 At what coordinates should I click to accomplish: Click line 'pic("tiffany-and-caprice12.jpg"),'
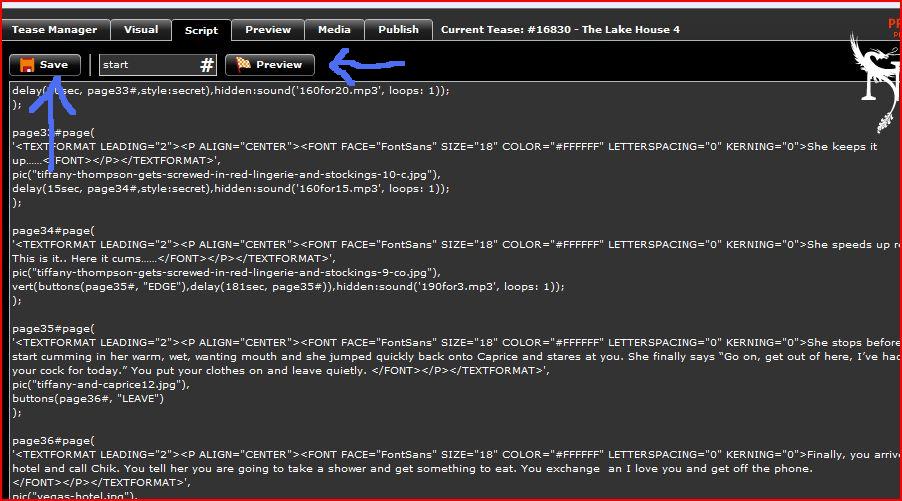point(101,384)
